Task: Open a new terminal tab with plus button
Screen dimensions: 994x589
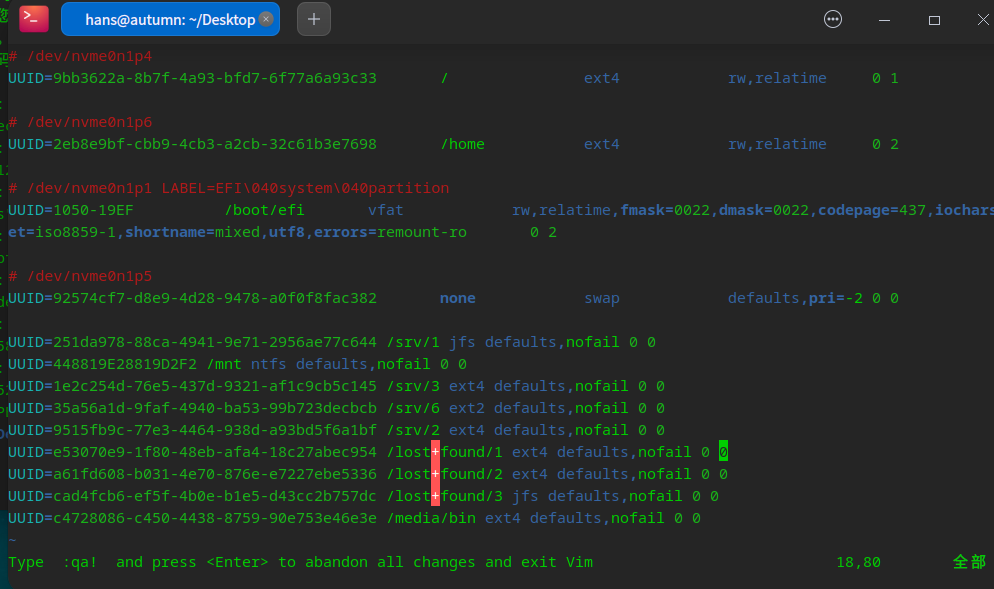Action: [314, 19]
